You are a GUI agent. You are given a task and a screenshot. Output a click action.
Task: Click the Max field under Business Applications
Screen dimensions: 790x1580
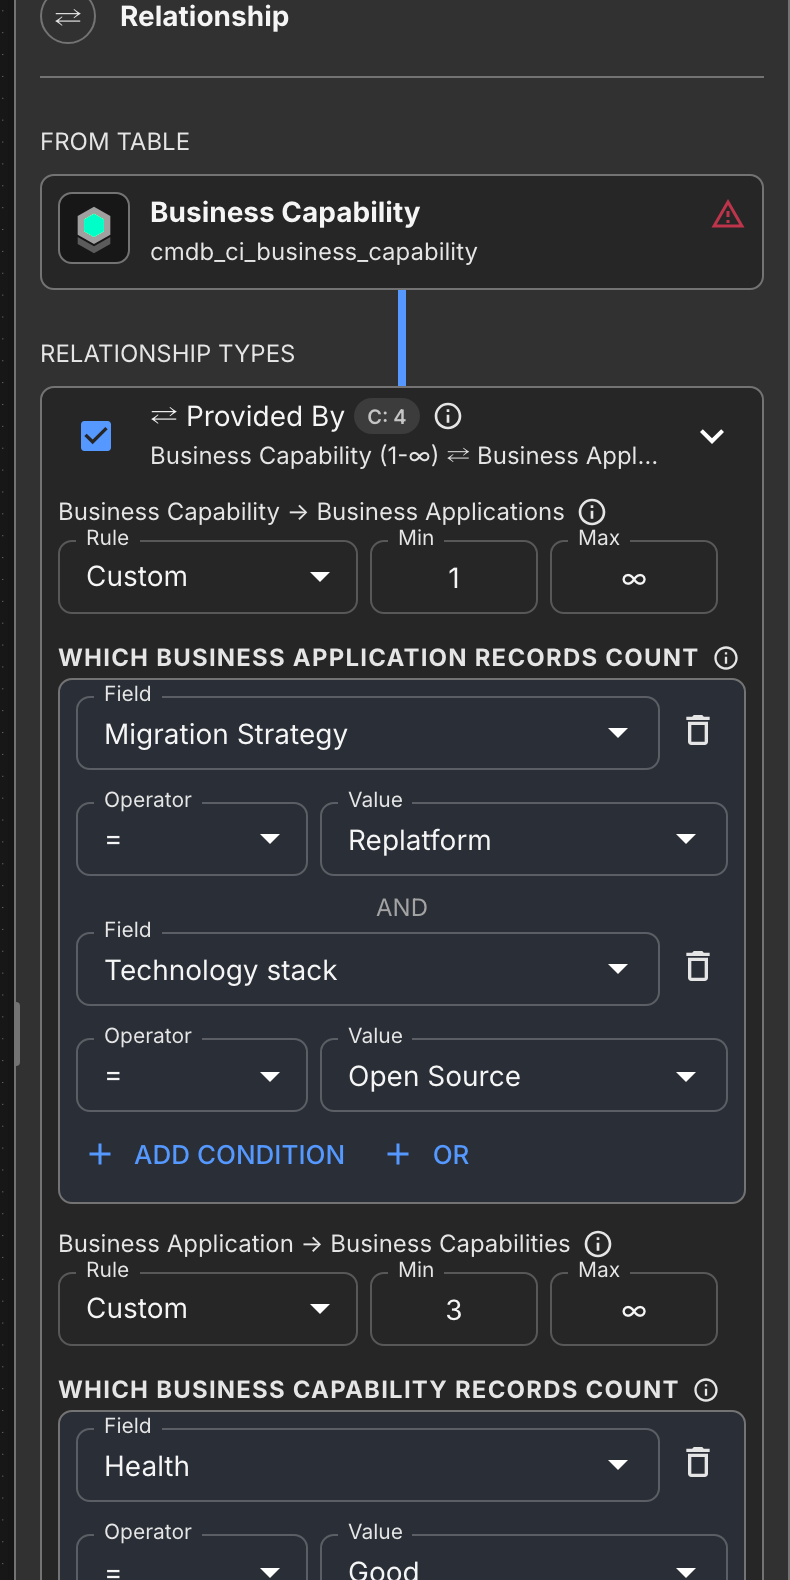coord(634,577)
